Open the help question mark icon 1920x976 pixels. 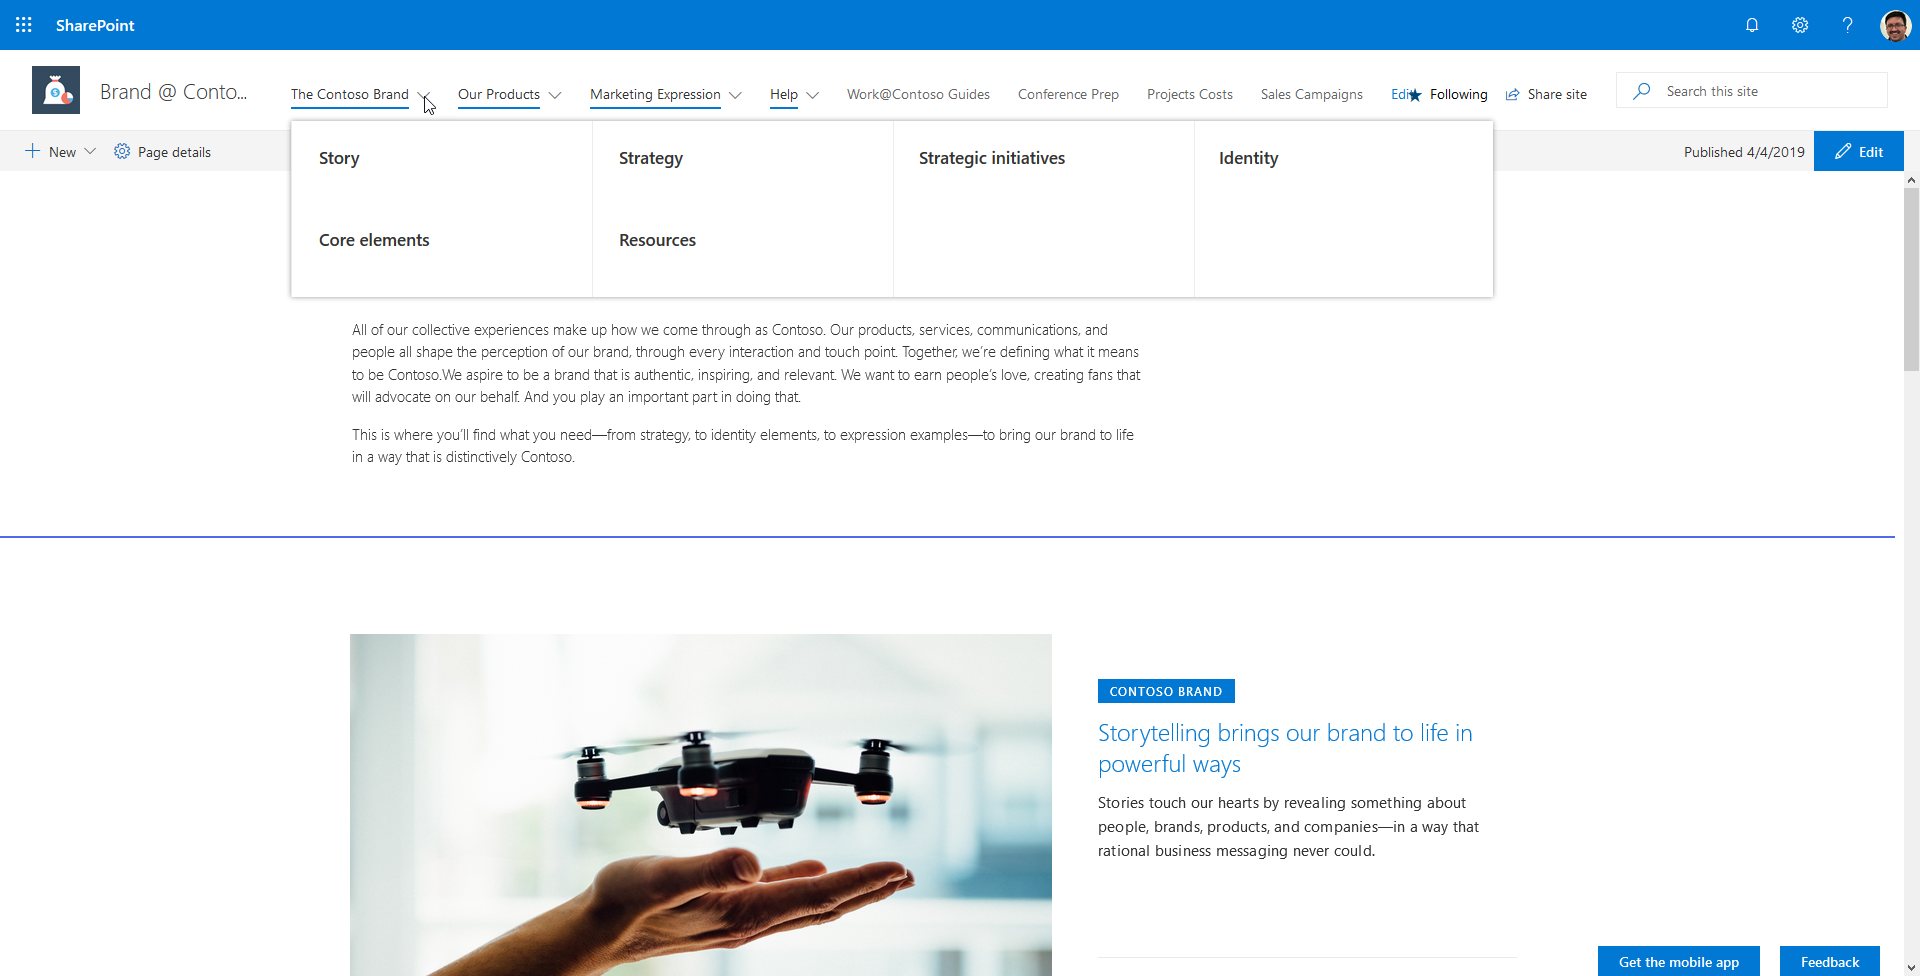1848,25
